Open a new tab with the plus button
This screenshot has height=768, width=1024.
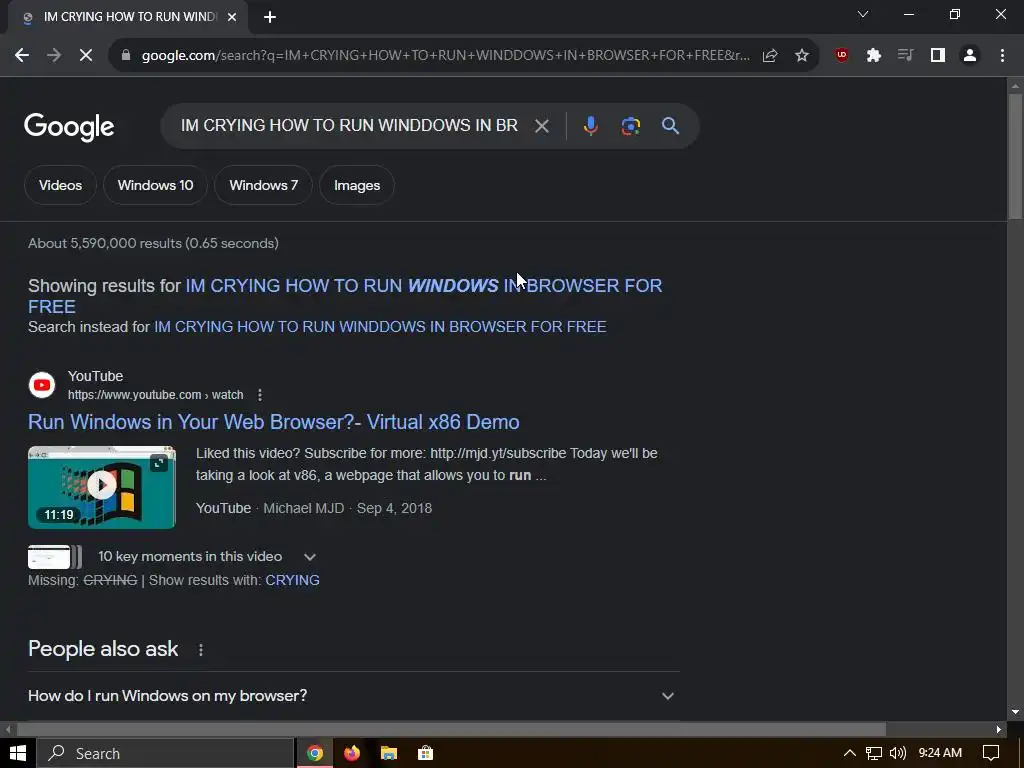click(x=270, y=17)
